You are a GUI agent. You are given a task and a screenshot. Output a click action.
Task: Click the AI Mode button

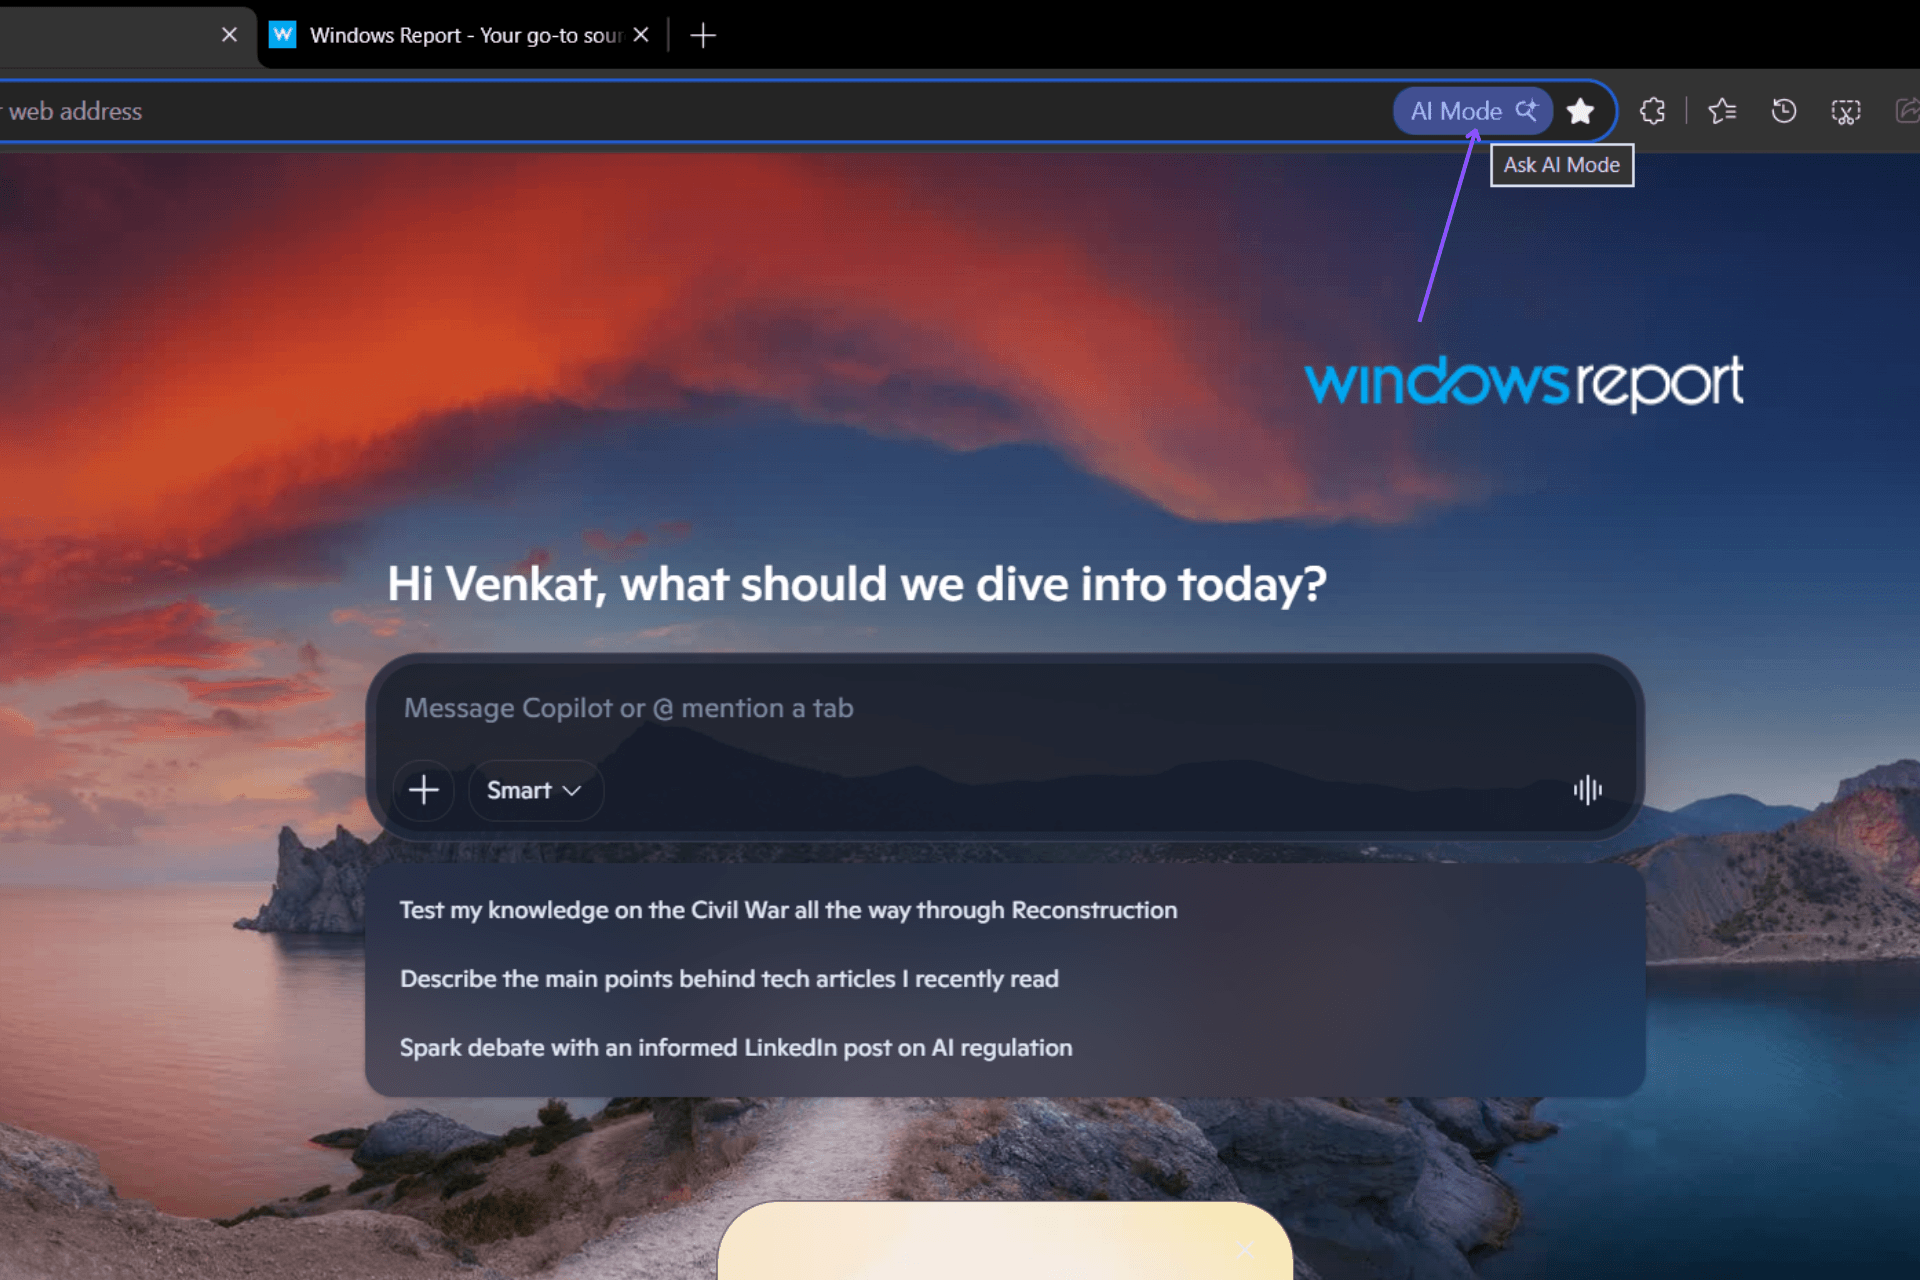tap(1472, 111)
